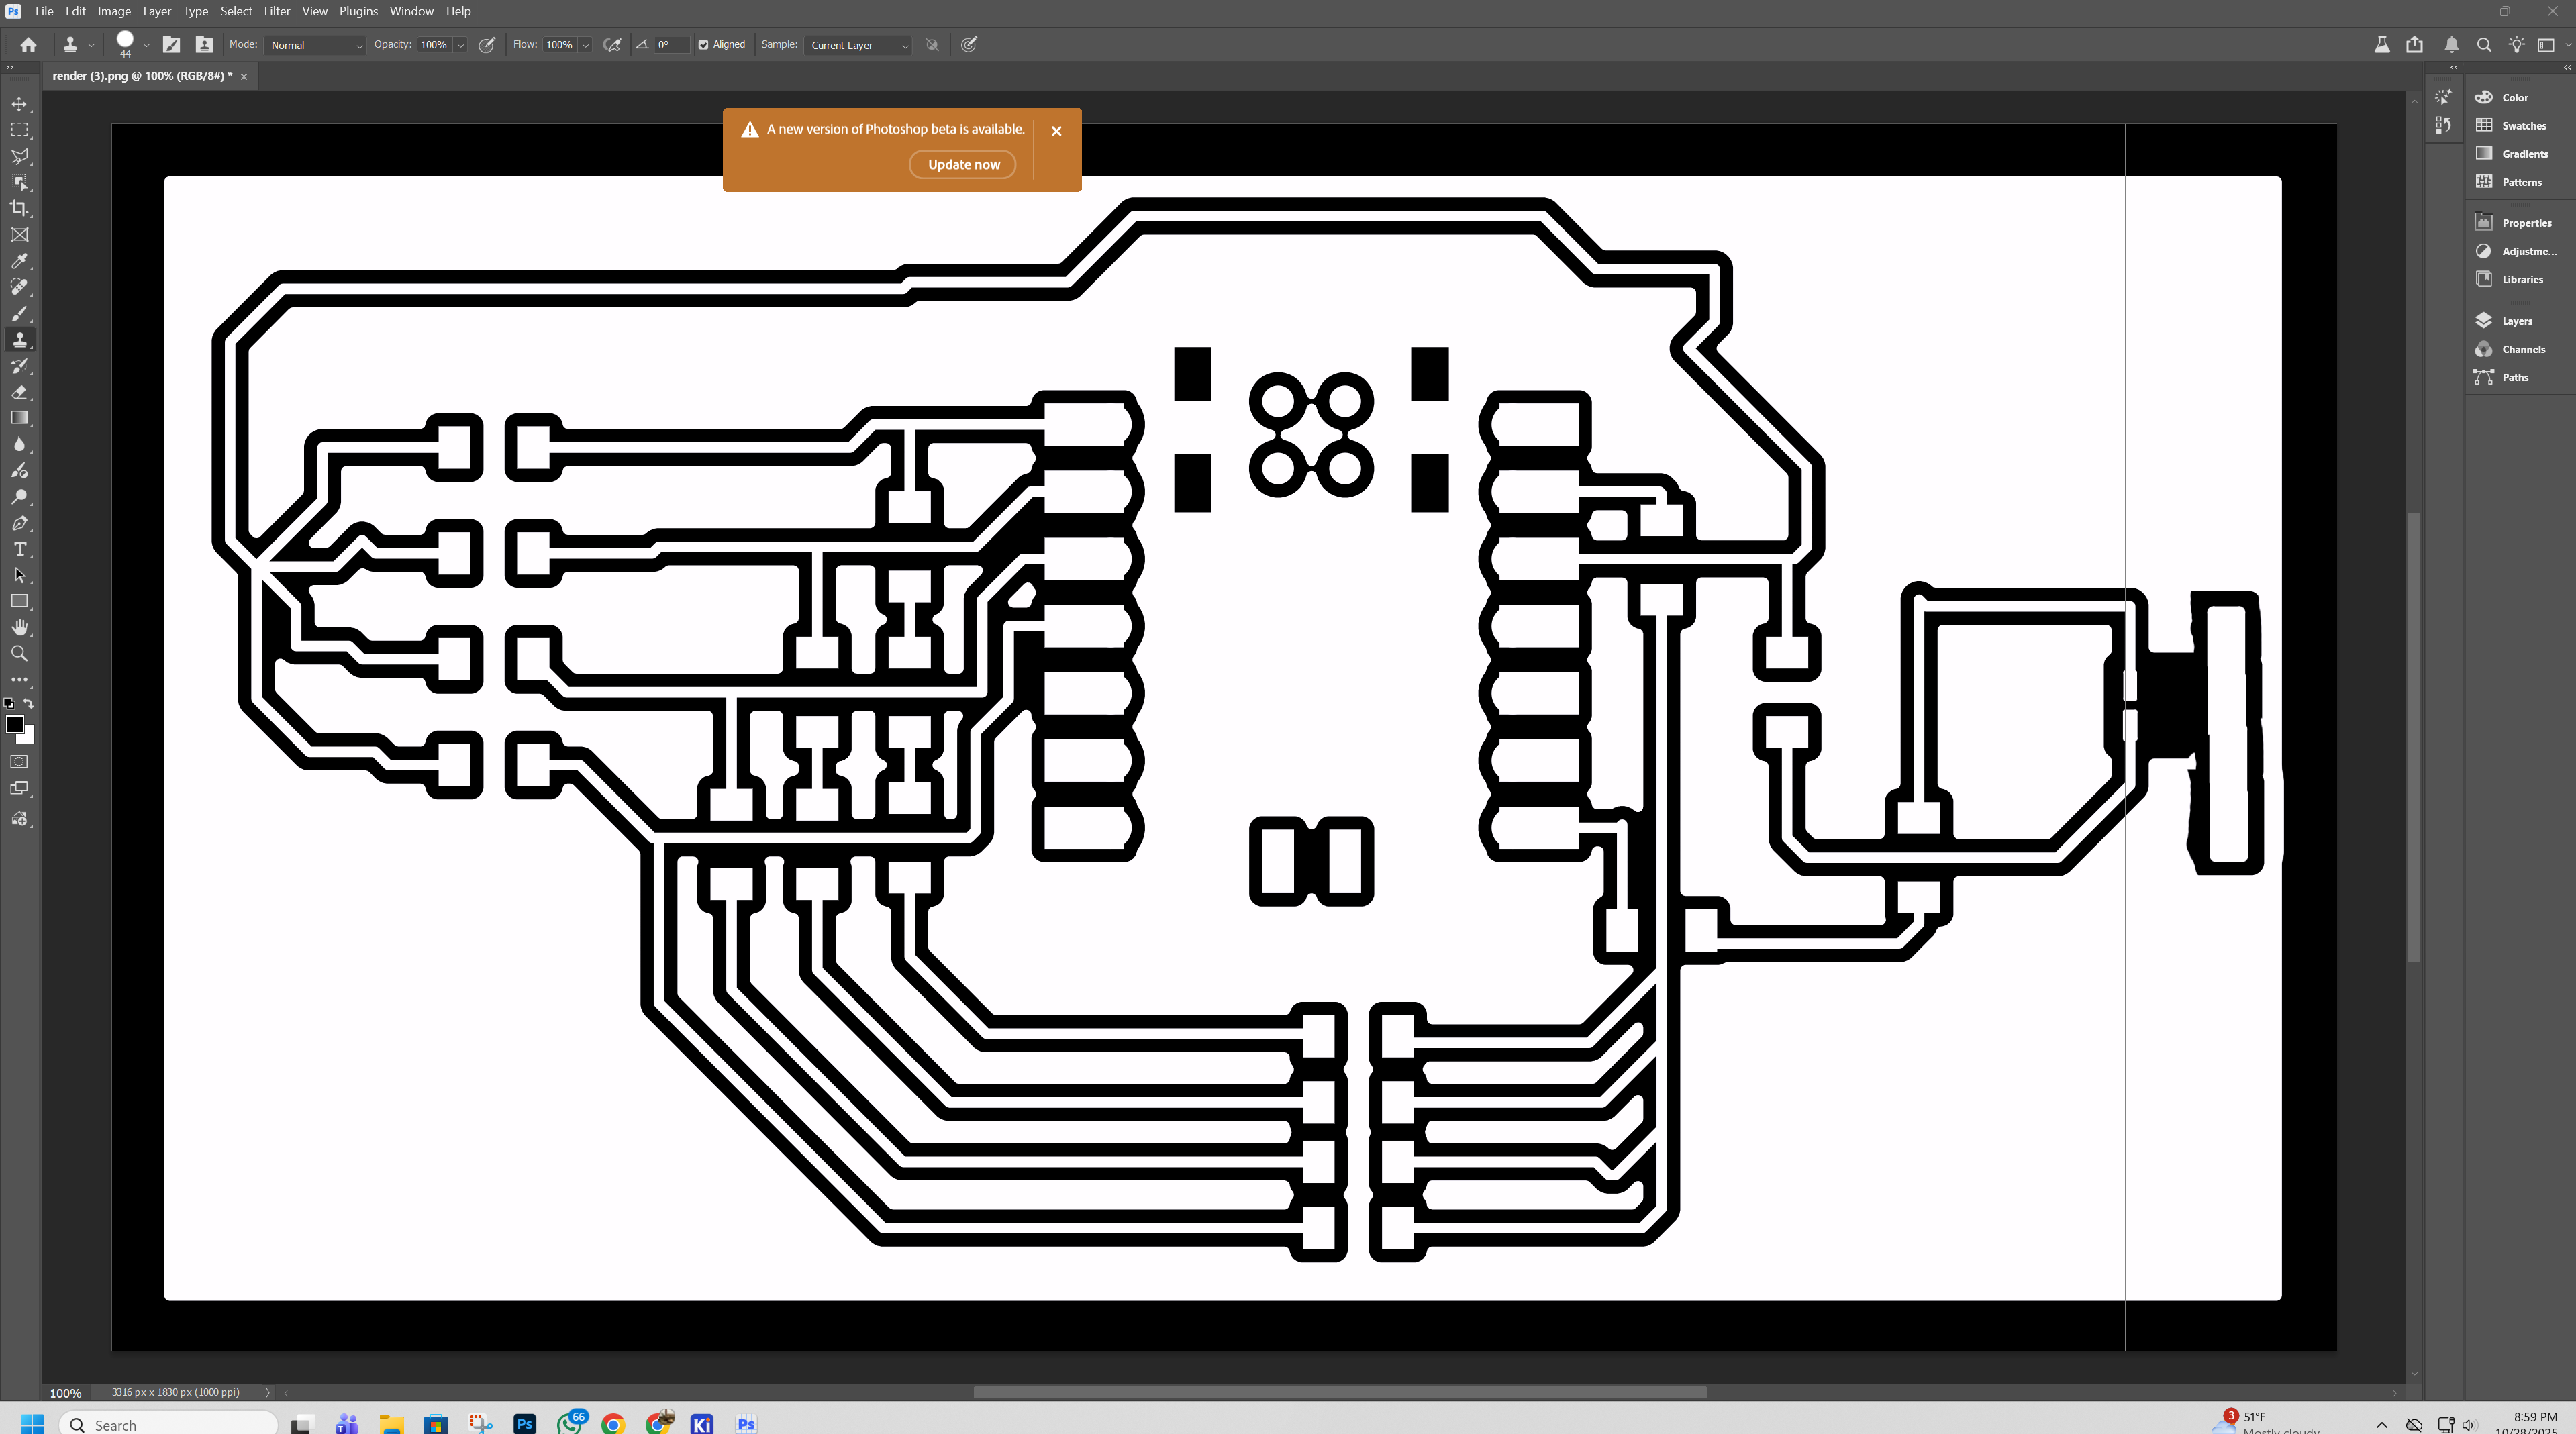The height and width of the screenshot is (1434, 2576).
Task: Select the Eyedropper tool
Action: [19, 261]
